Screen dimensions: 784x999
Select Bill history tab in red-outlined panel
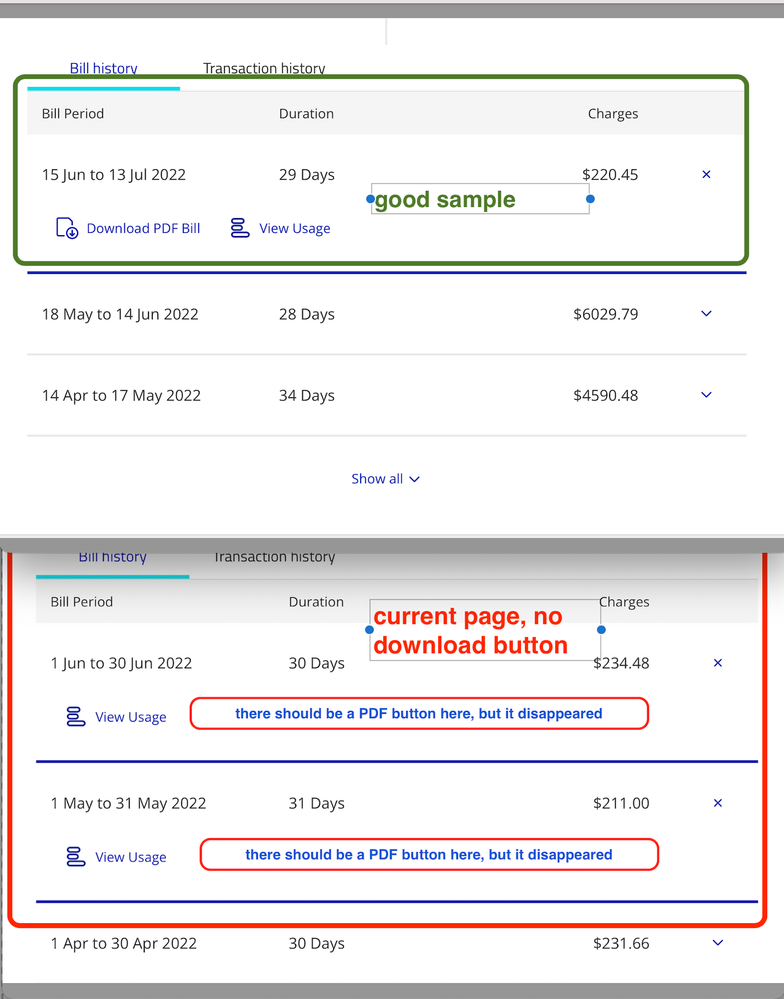pyautogui.click(x=112, y=558)
